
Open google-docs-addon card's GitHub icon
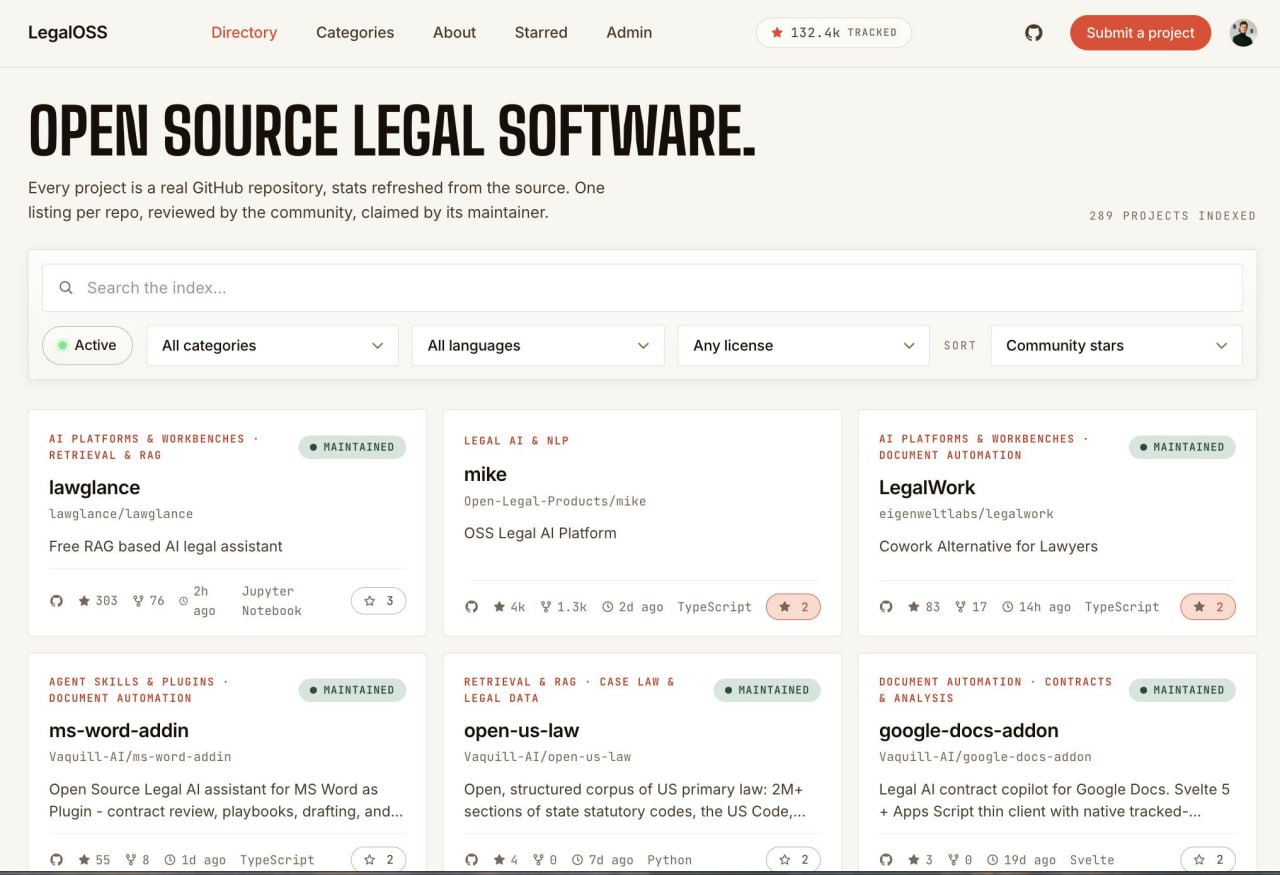point(886,860)
